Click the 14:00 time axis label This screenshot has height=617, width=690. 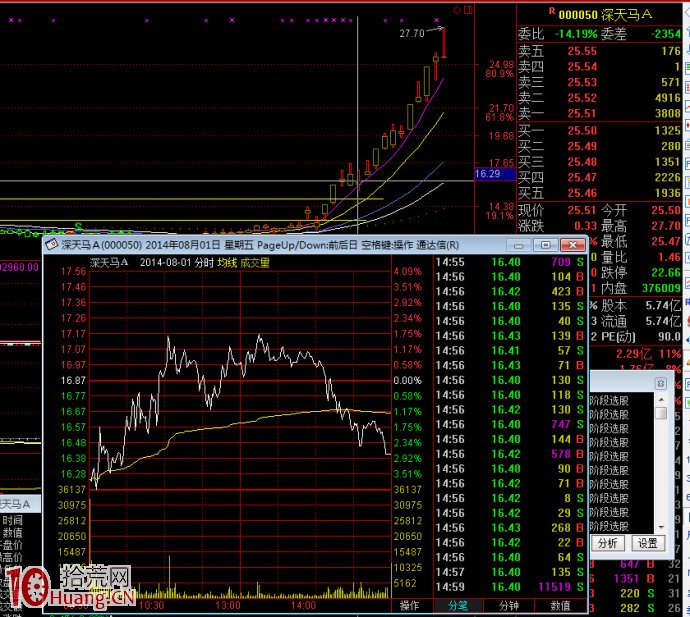click(x=303, y=605)
